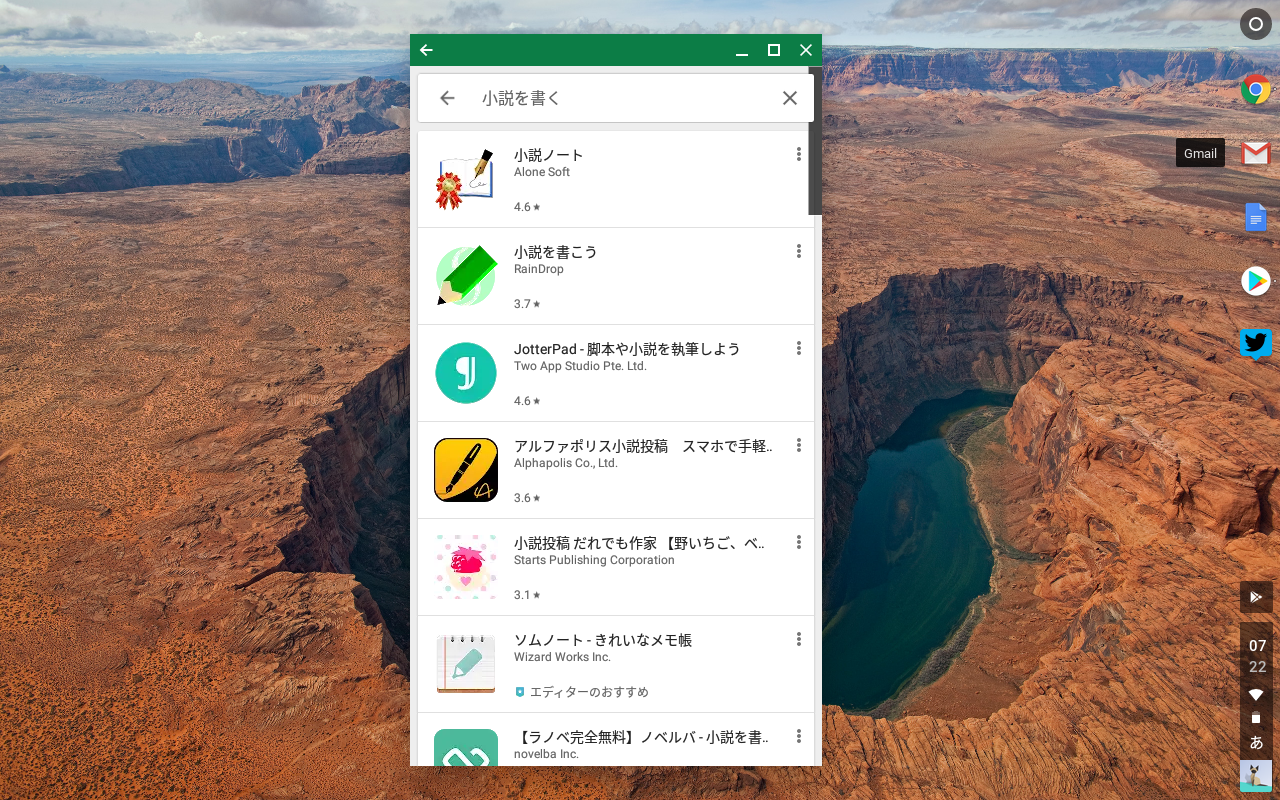This screenshot has width=1280, height=800.
Task: Click the 3.1 star rating
Action: pos(527,595)
